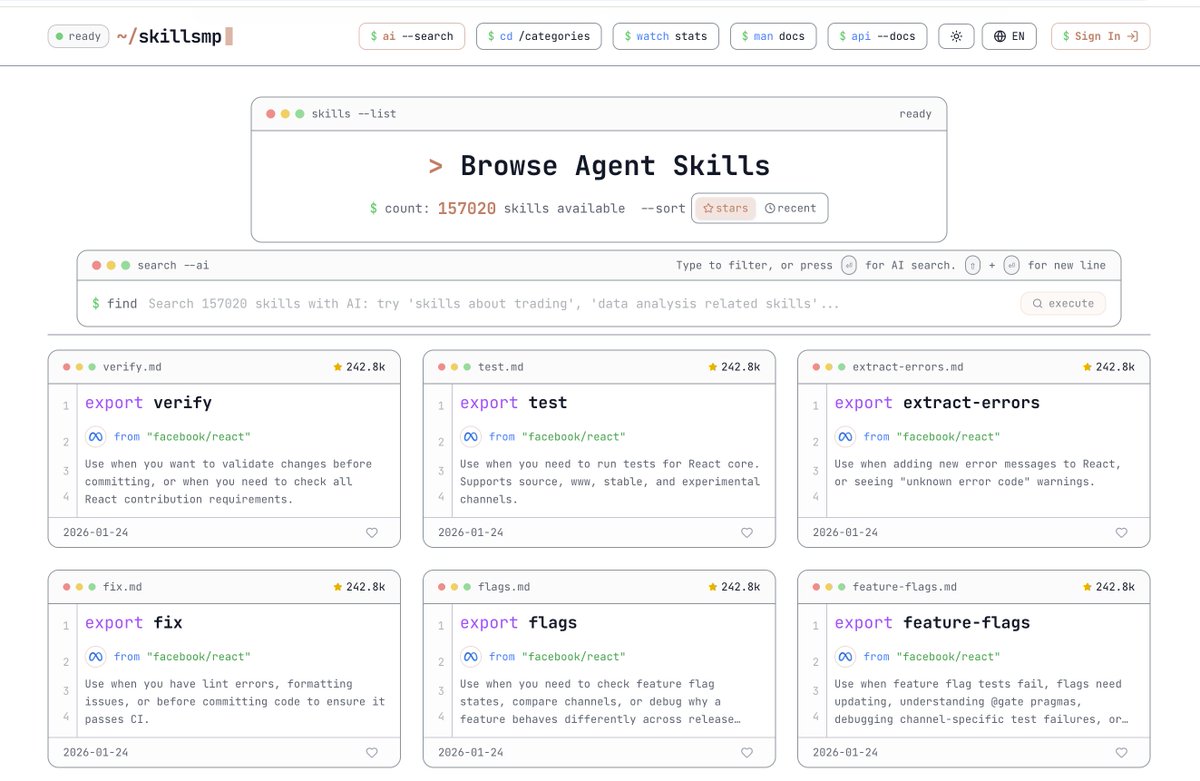Favorite the verify skill with heart icon
This screenshot has width=1200, height=781.
(372, 533)
